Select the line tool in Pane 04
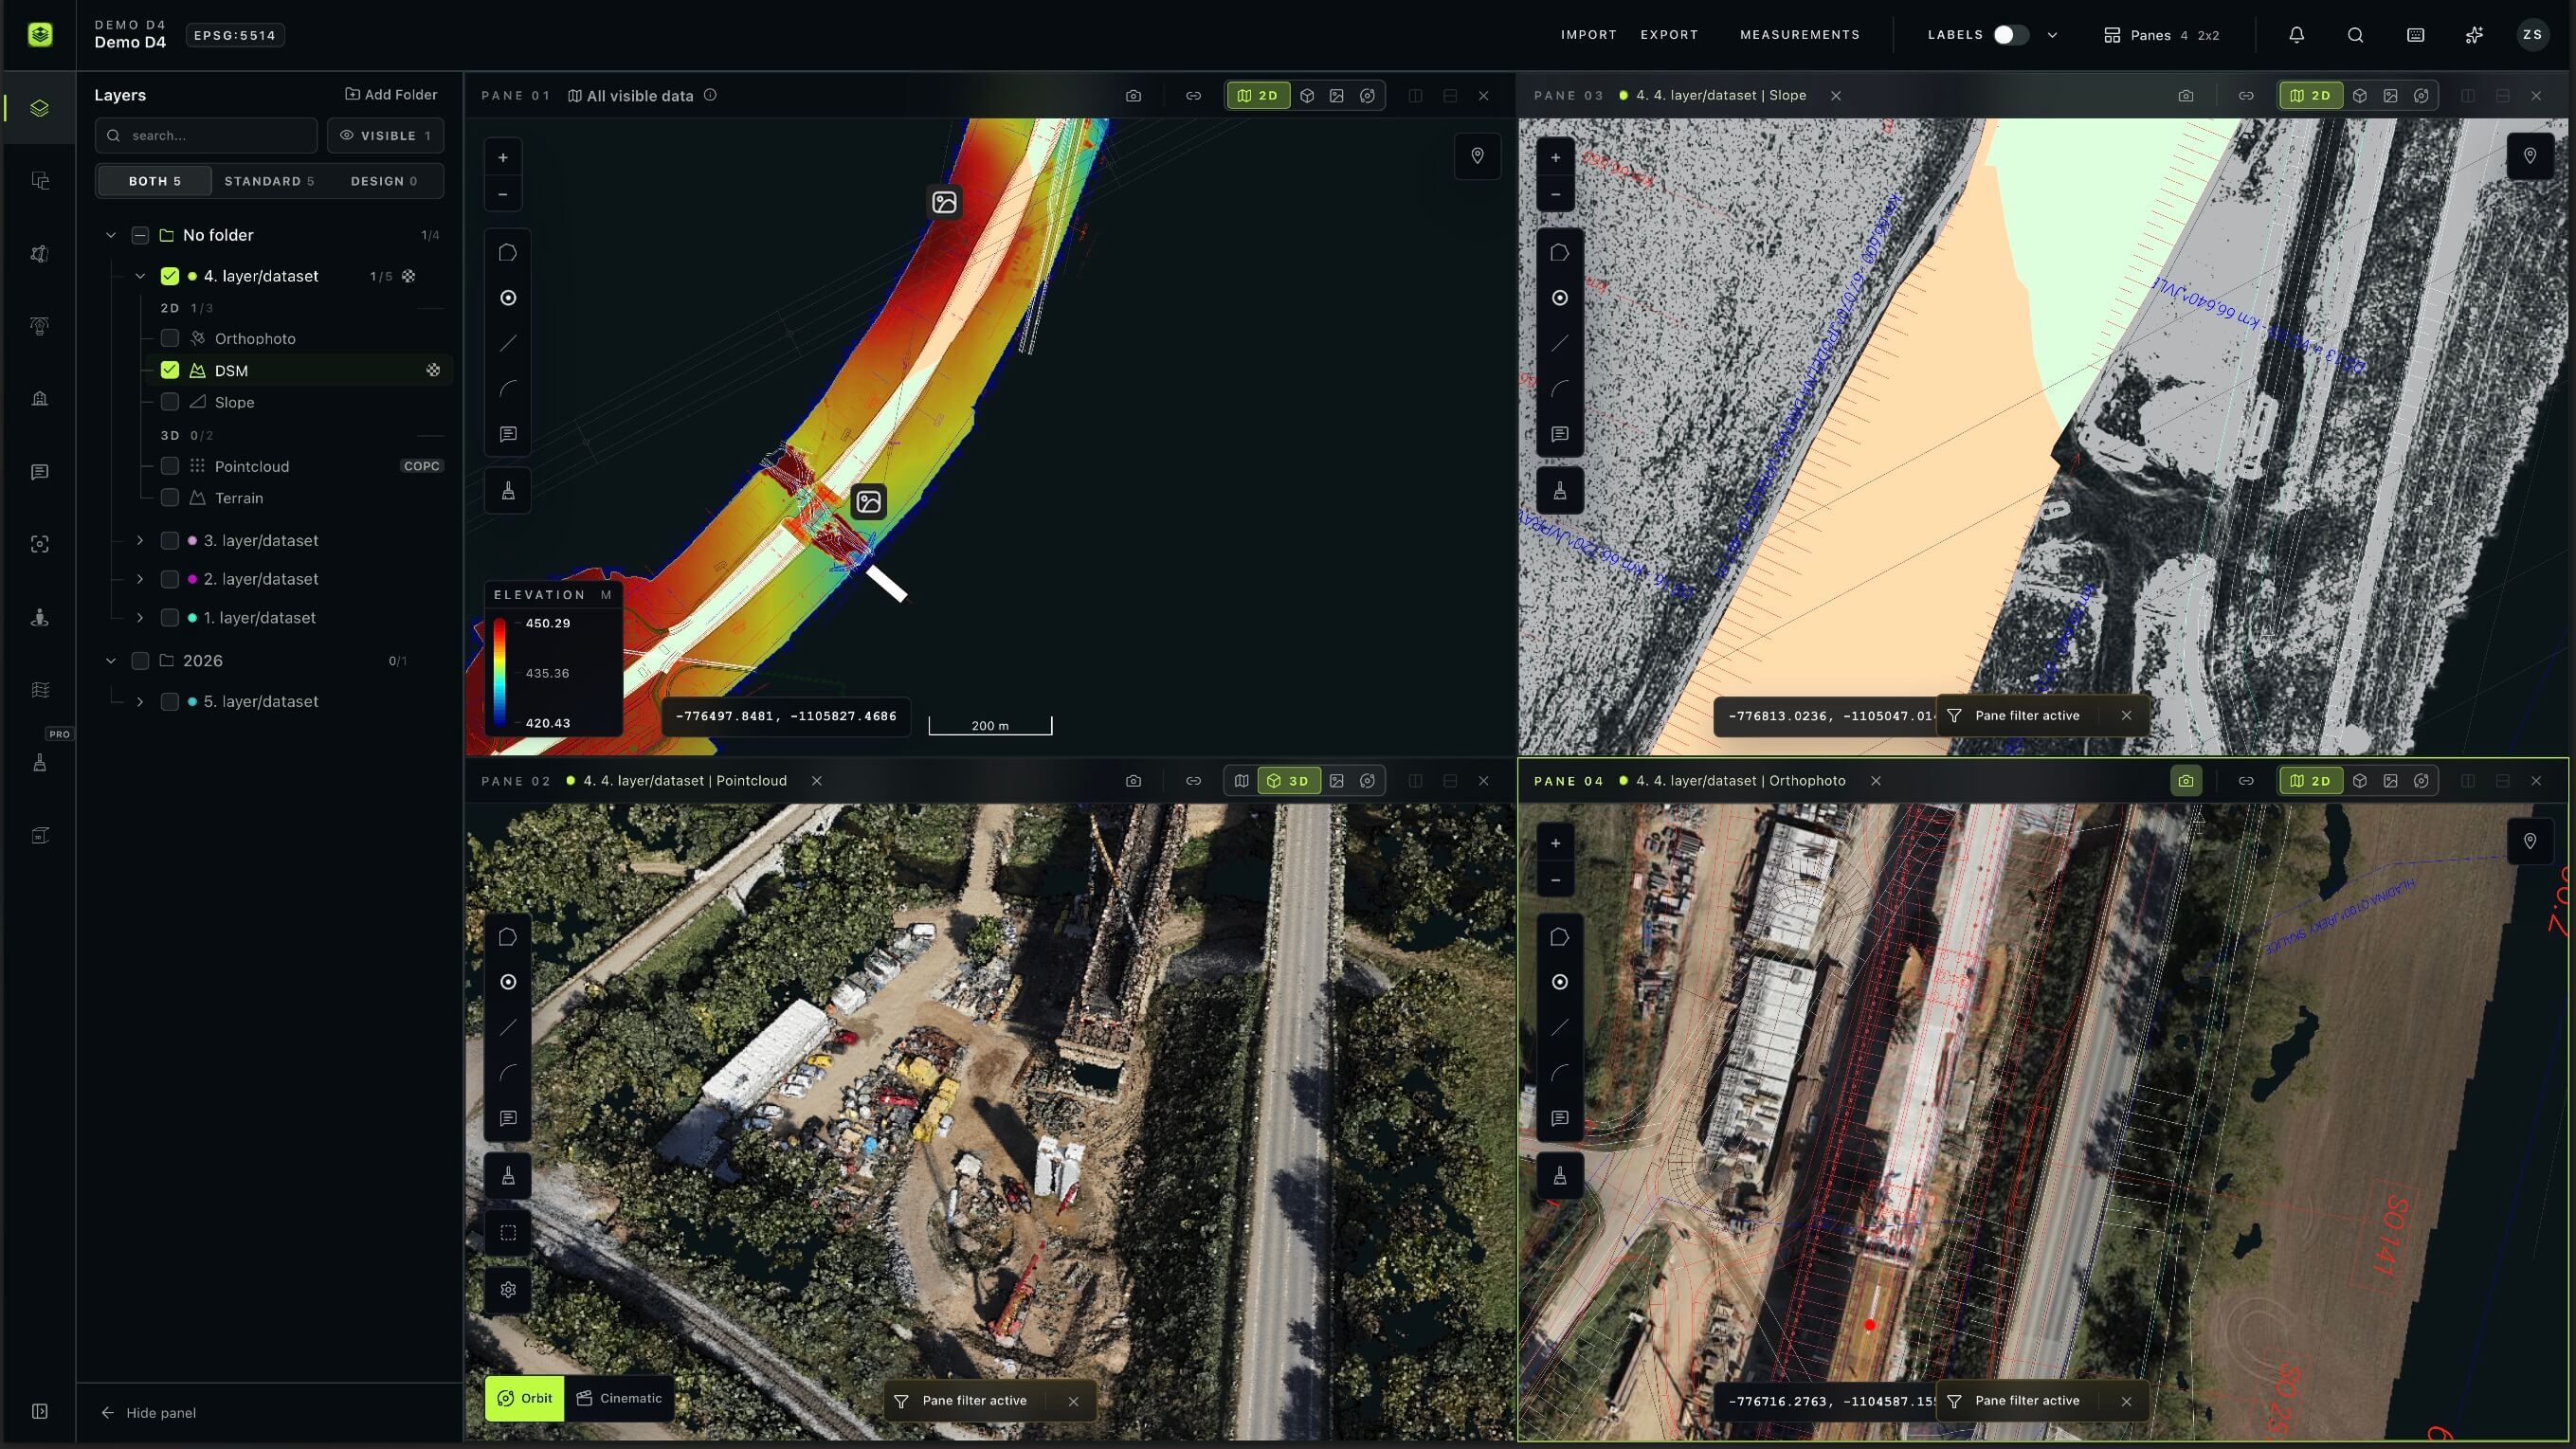2576x1449 pixels. 1560,1027
